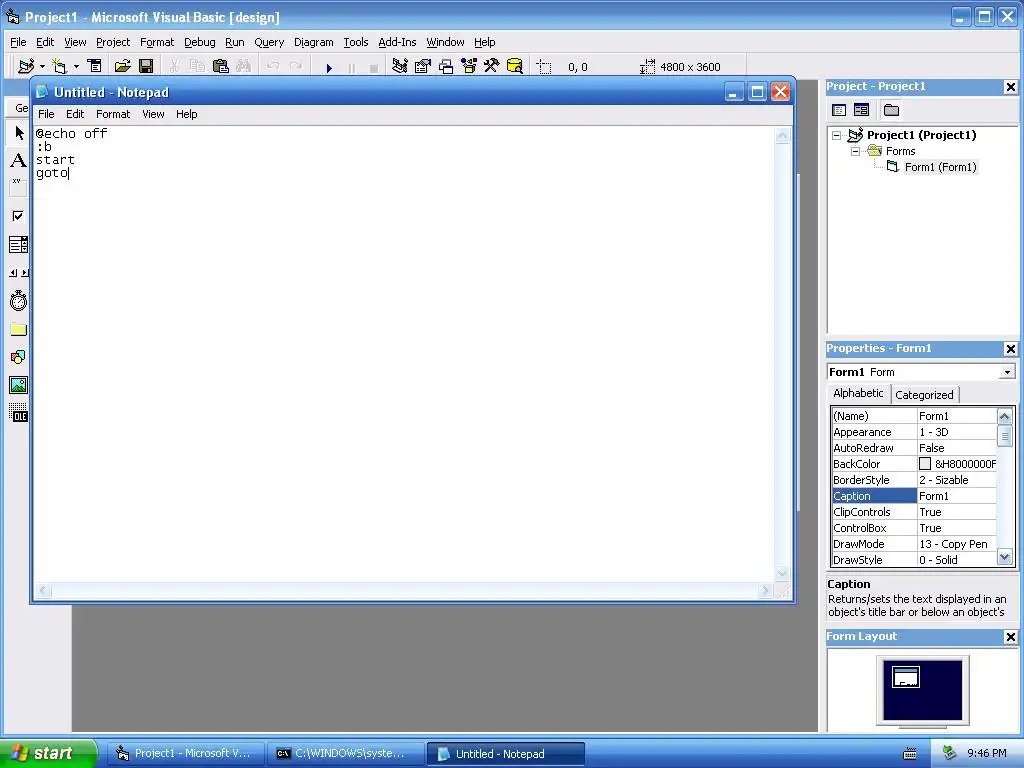The width and height of the screenshot is (1024, 768).
Task: Select the Timer stopwatch control
Action: [18, 301]
